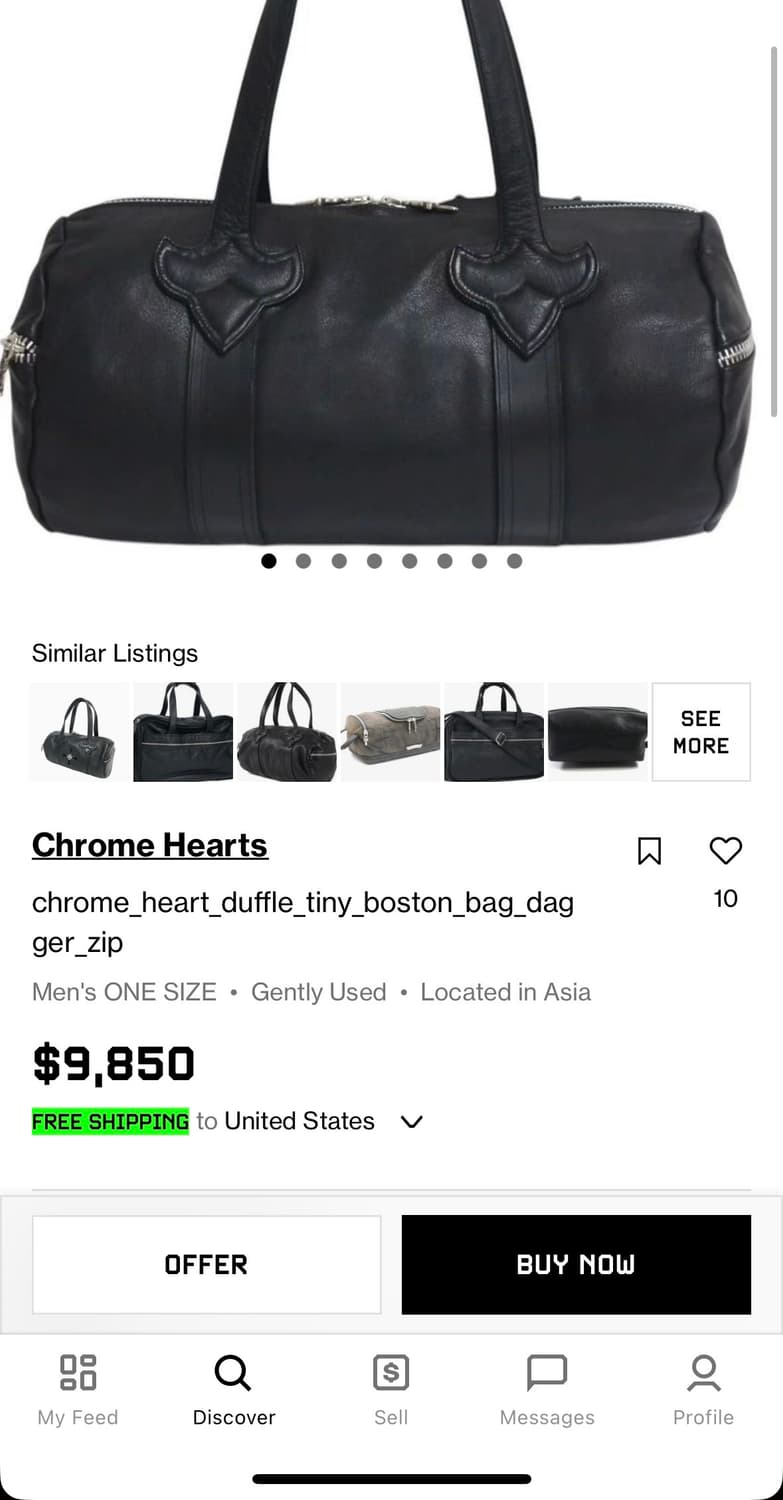The width and height of the screenshot is (783, 1500).
Task: Open the Chrome Hearts designer link
Action: pos(150,845)
